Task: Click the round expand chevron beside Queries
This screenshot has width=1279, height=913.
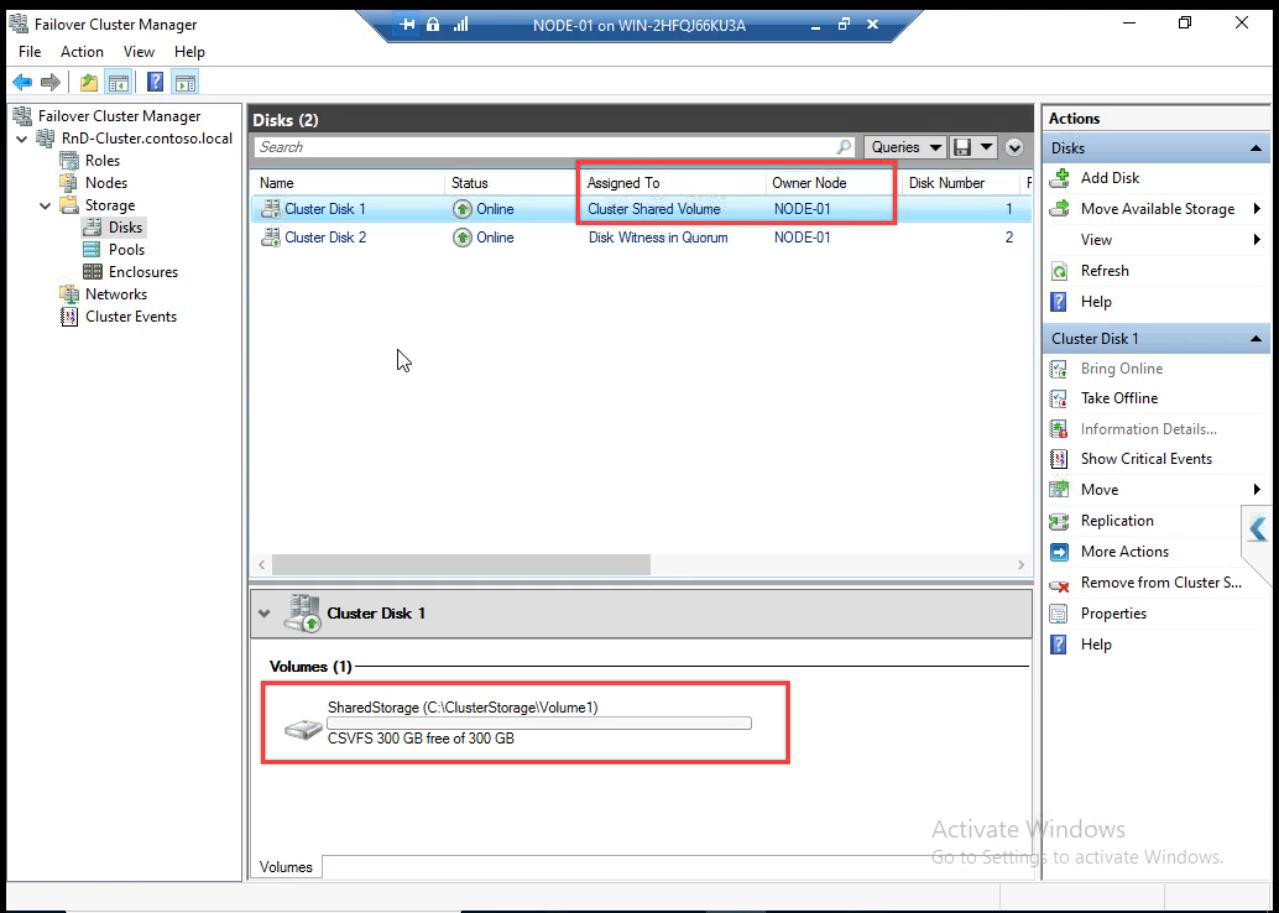Action: pos(1015,147)
